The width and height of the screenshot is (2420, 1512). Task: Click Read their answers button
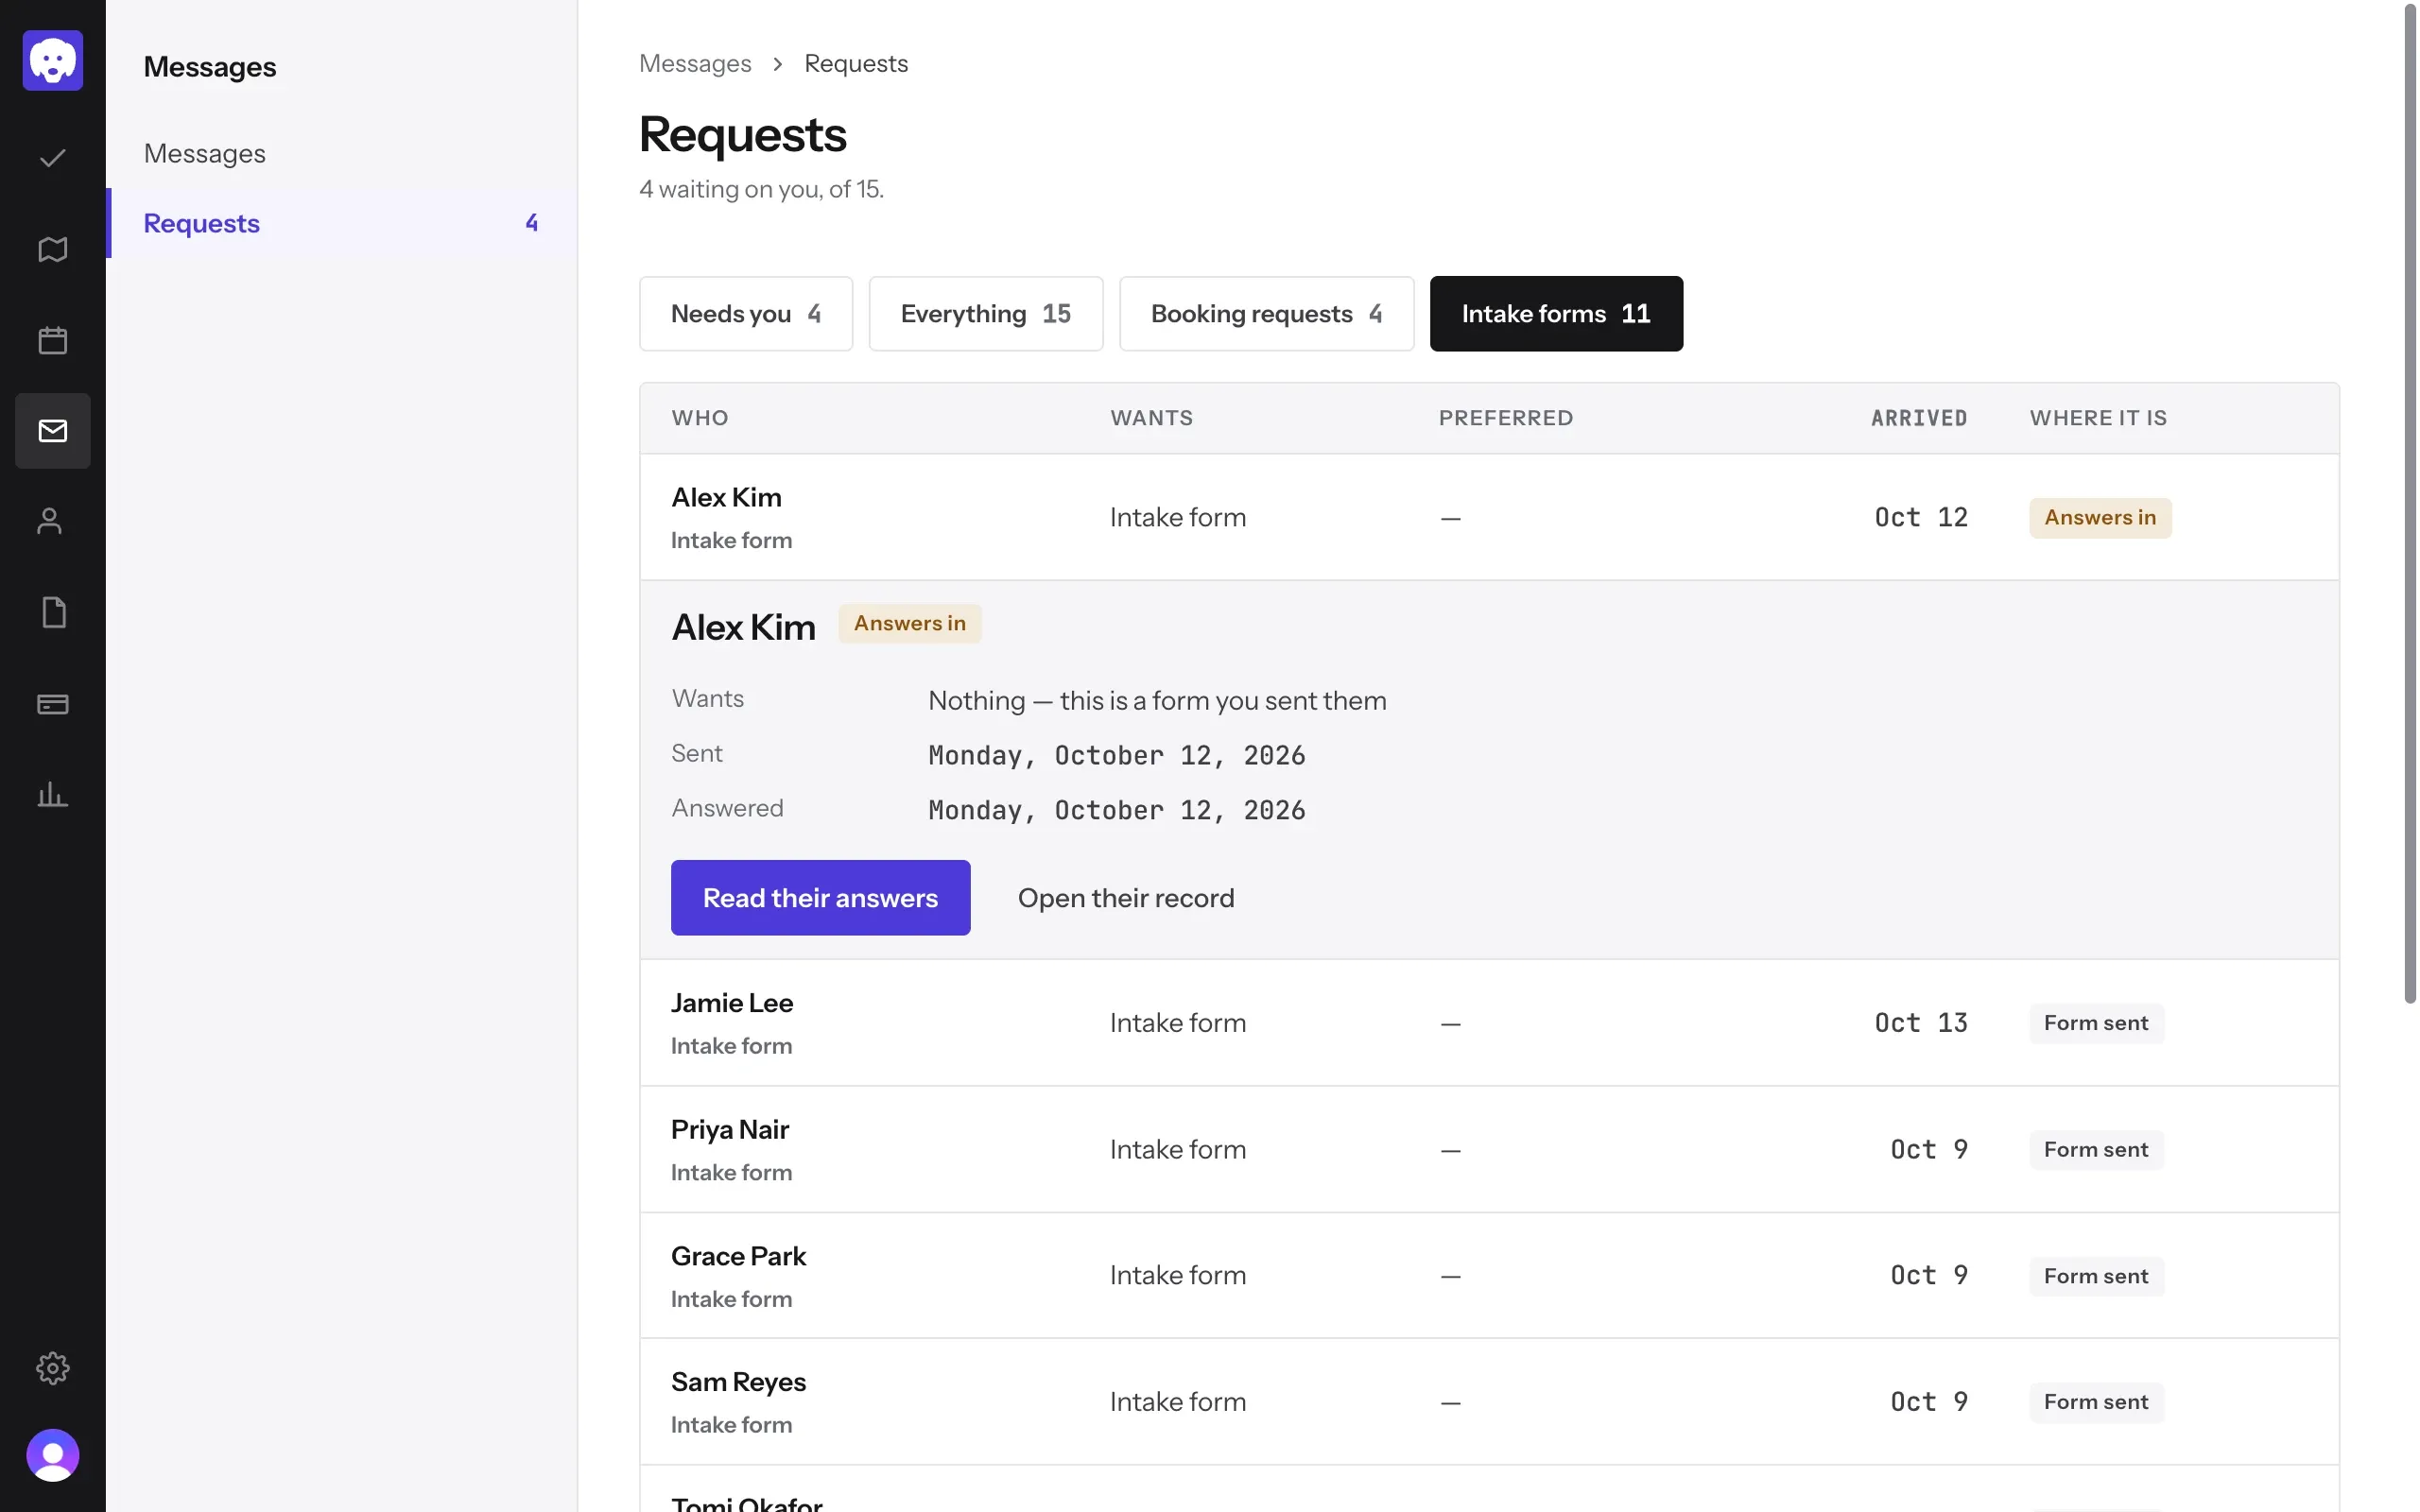point(820,898)
